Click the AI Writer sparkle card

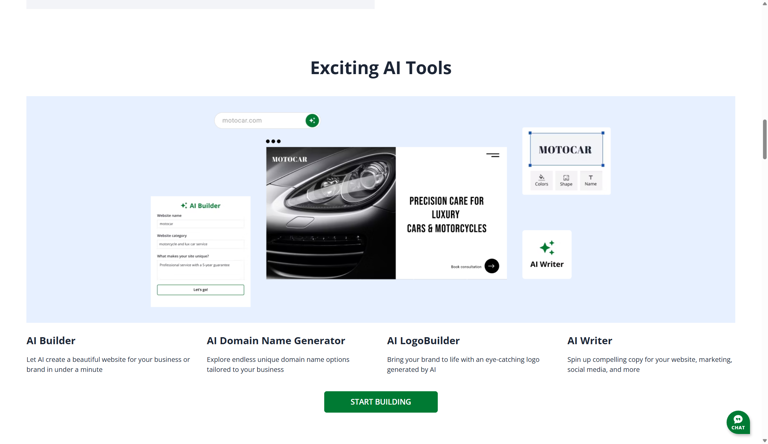pos(547,254)
